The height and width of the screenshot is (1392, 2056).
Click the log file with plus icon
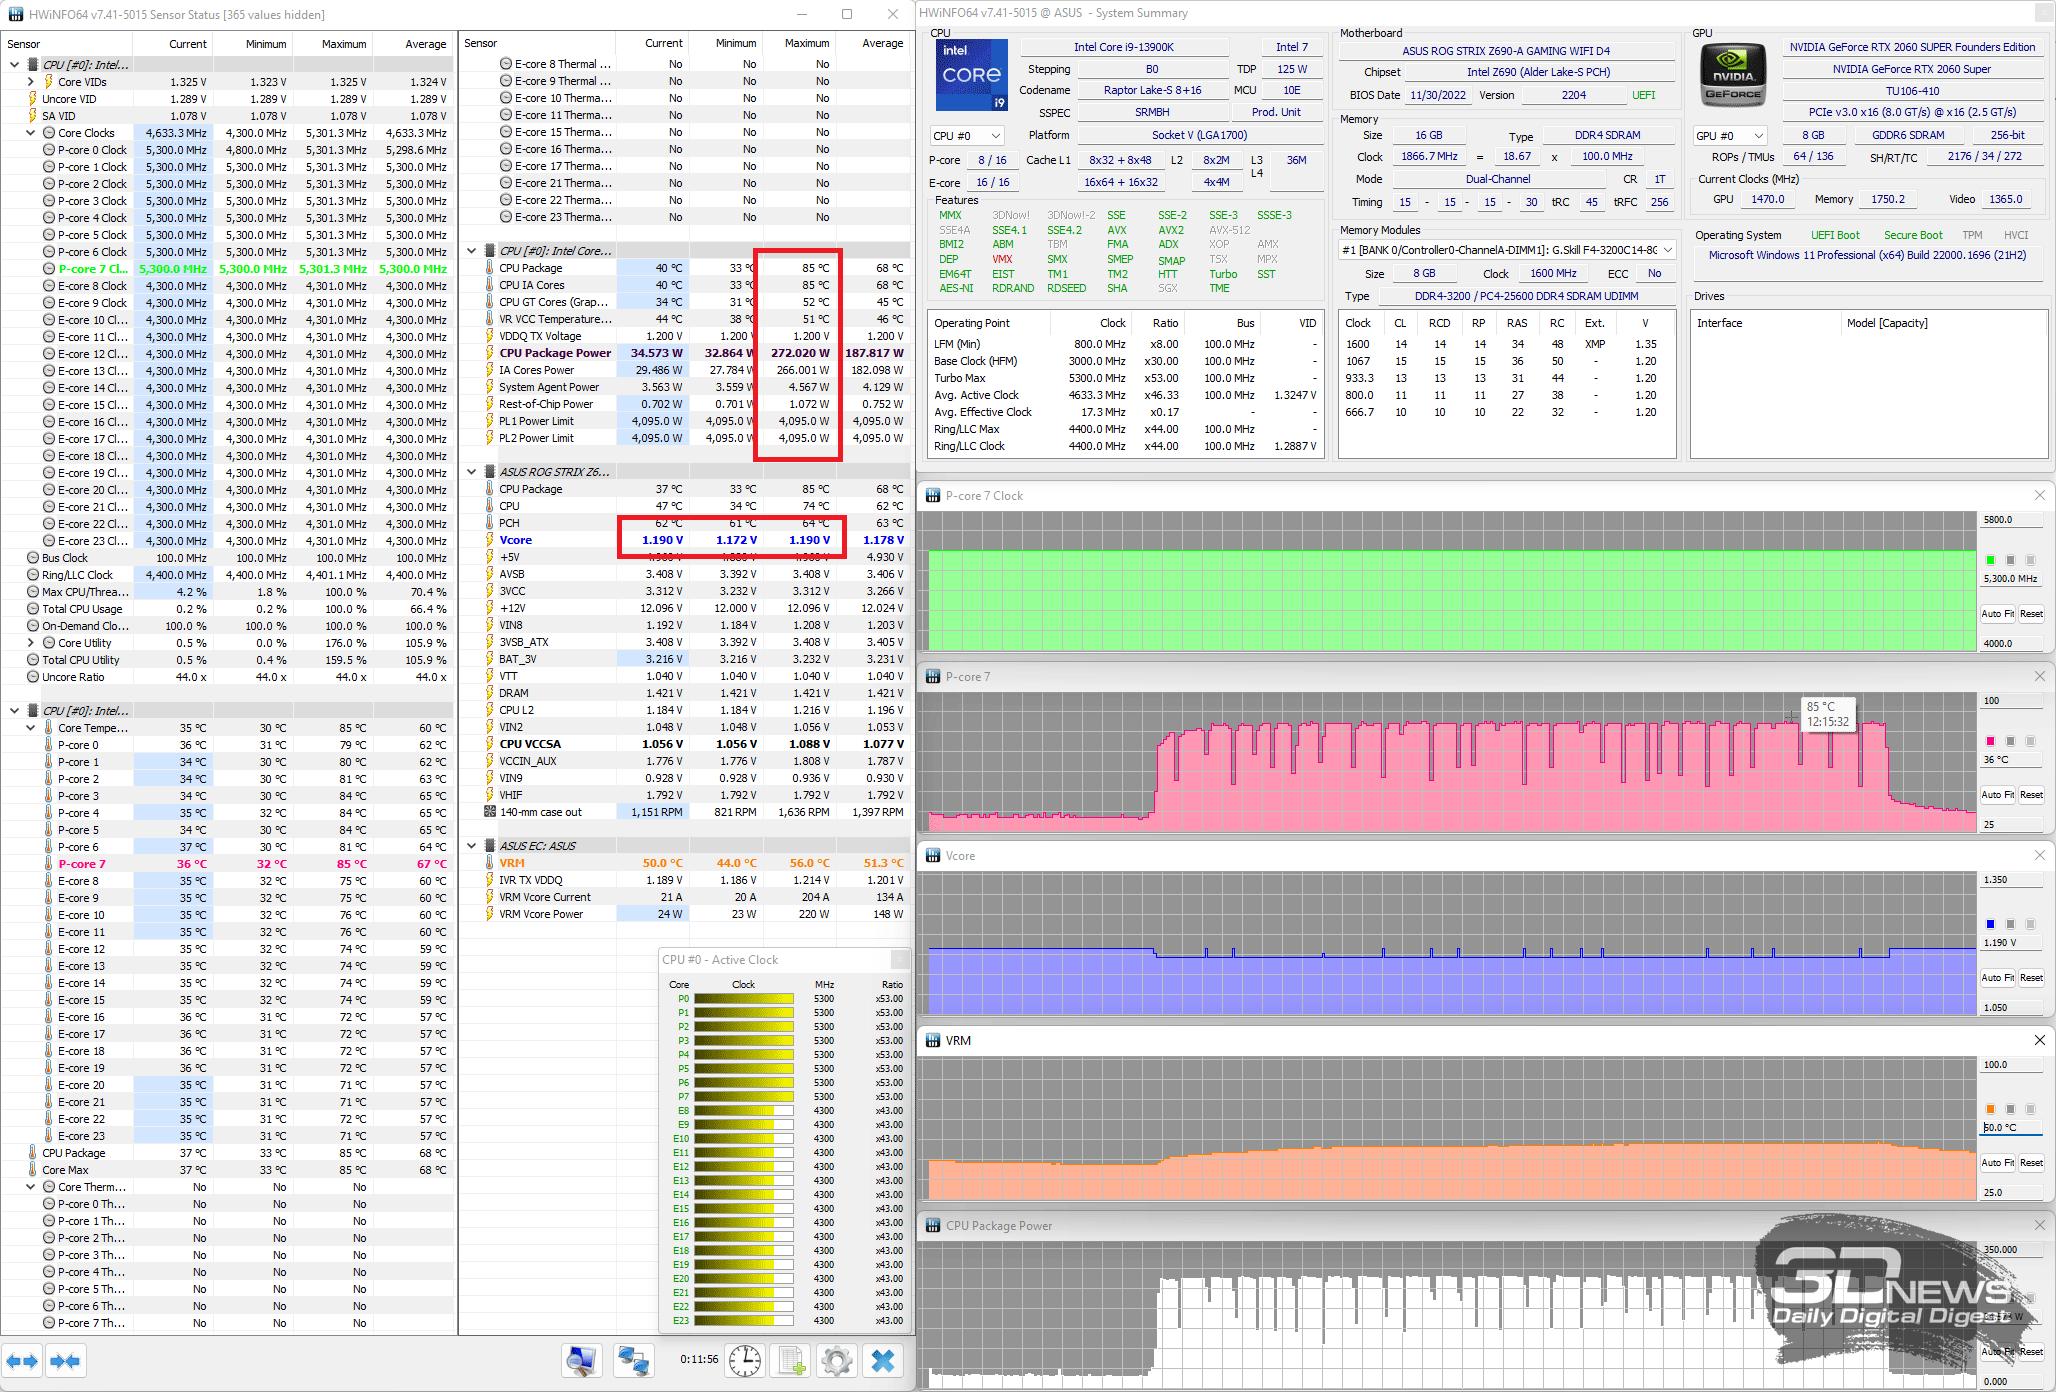click(792, 1361)
